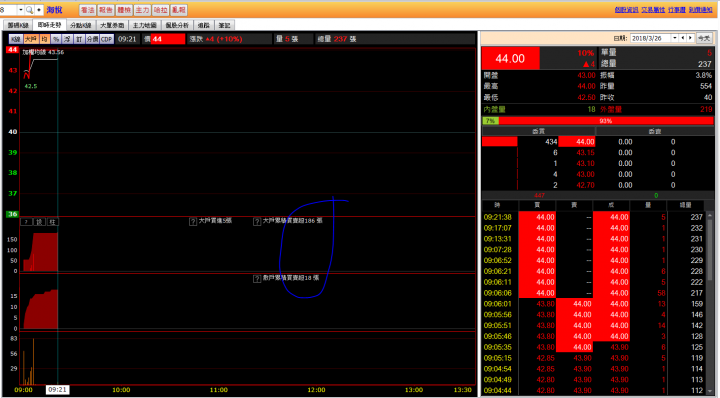Open the date picker dropdown arrow
Screen dimensions: 720x398
coord(675,38)
